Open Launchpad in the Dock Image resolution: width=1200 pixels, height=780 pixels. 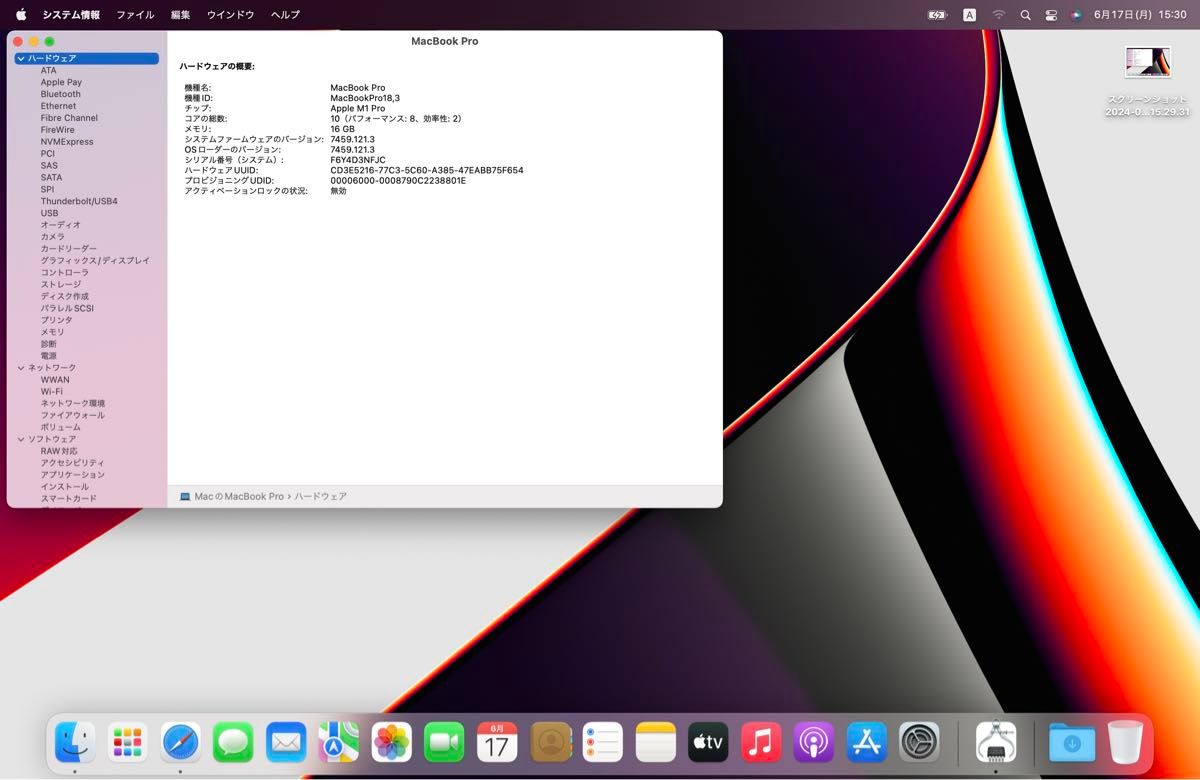pos(128,742)
